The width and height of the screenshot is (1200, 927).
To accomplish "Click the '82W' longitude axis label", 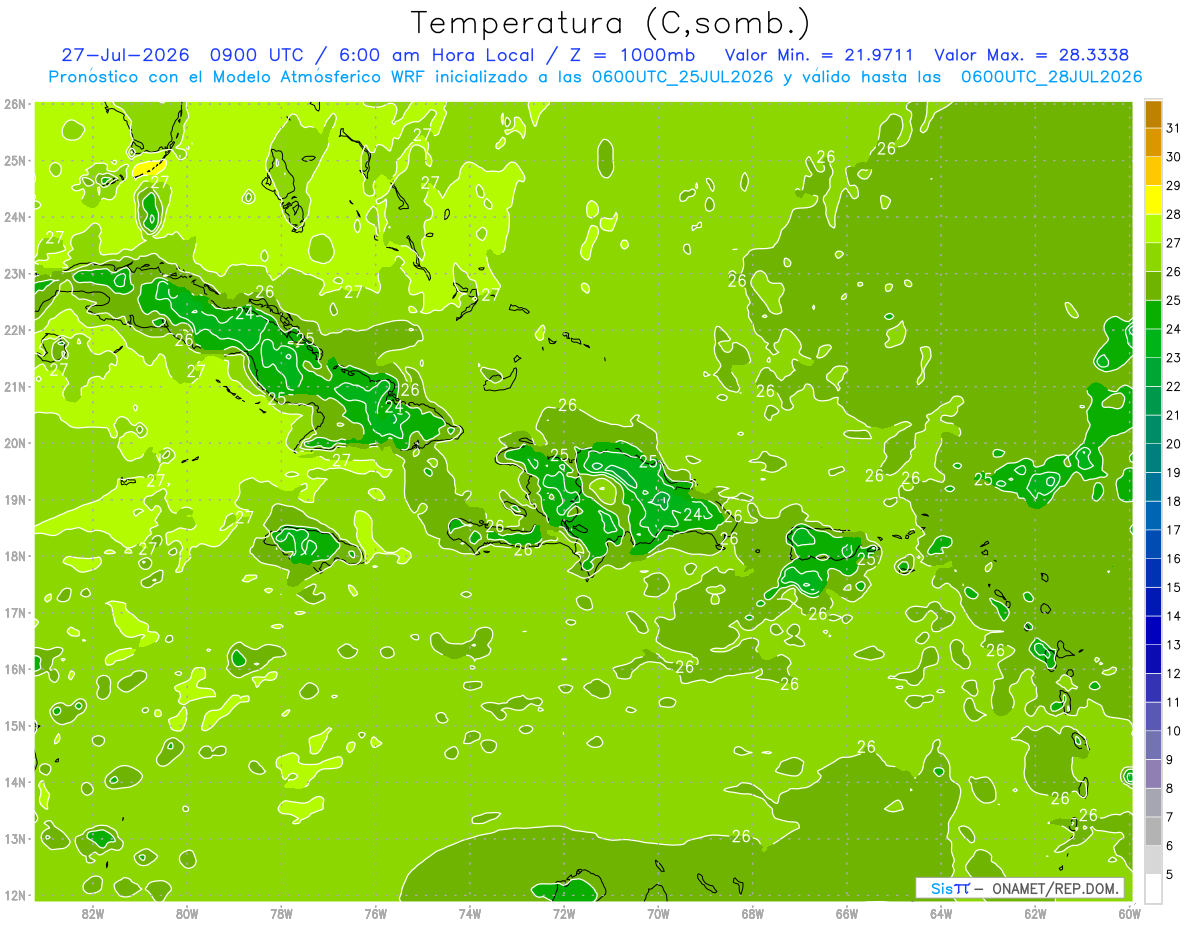I will pyautogui.click(x=93, y=913).
